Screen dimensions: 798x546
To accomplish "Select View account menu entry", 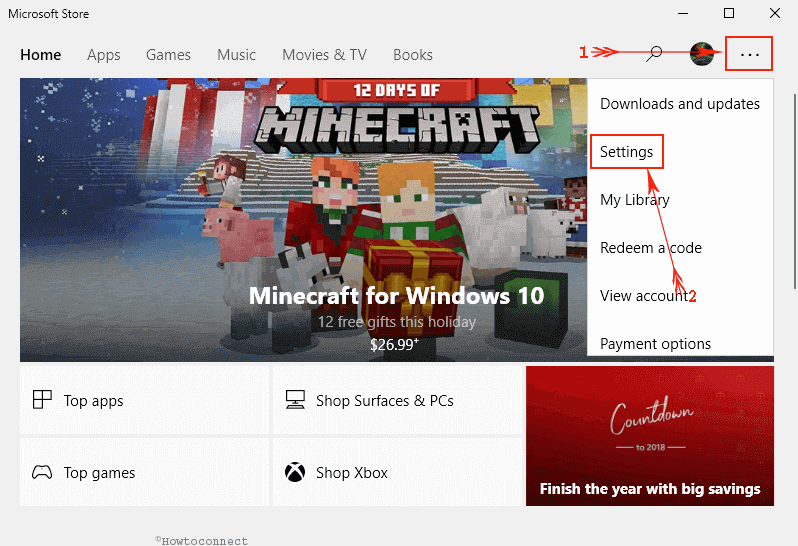I will coord(680,296).
